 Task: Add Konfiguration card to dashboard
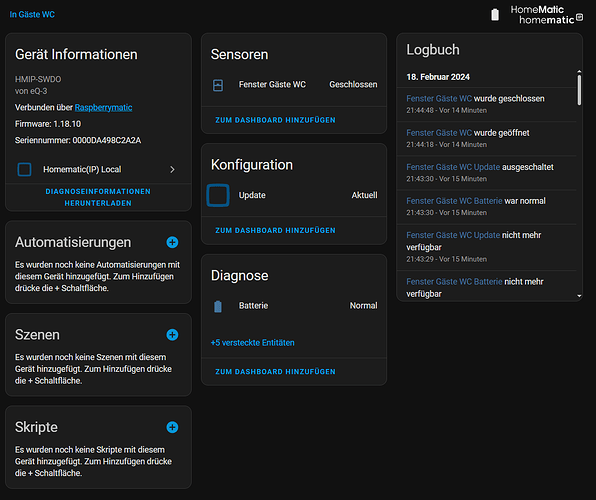point(275,230)
